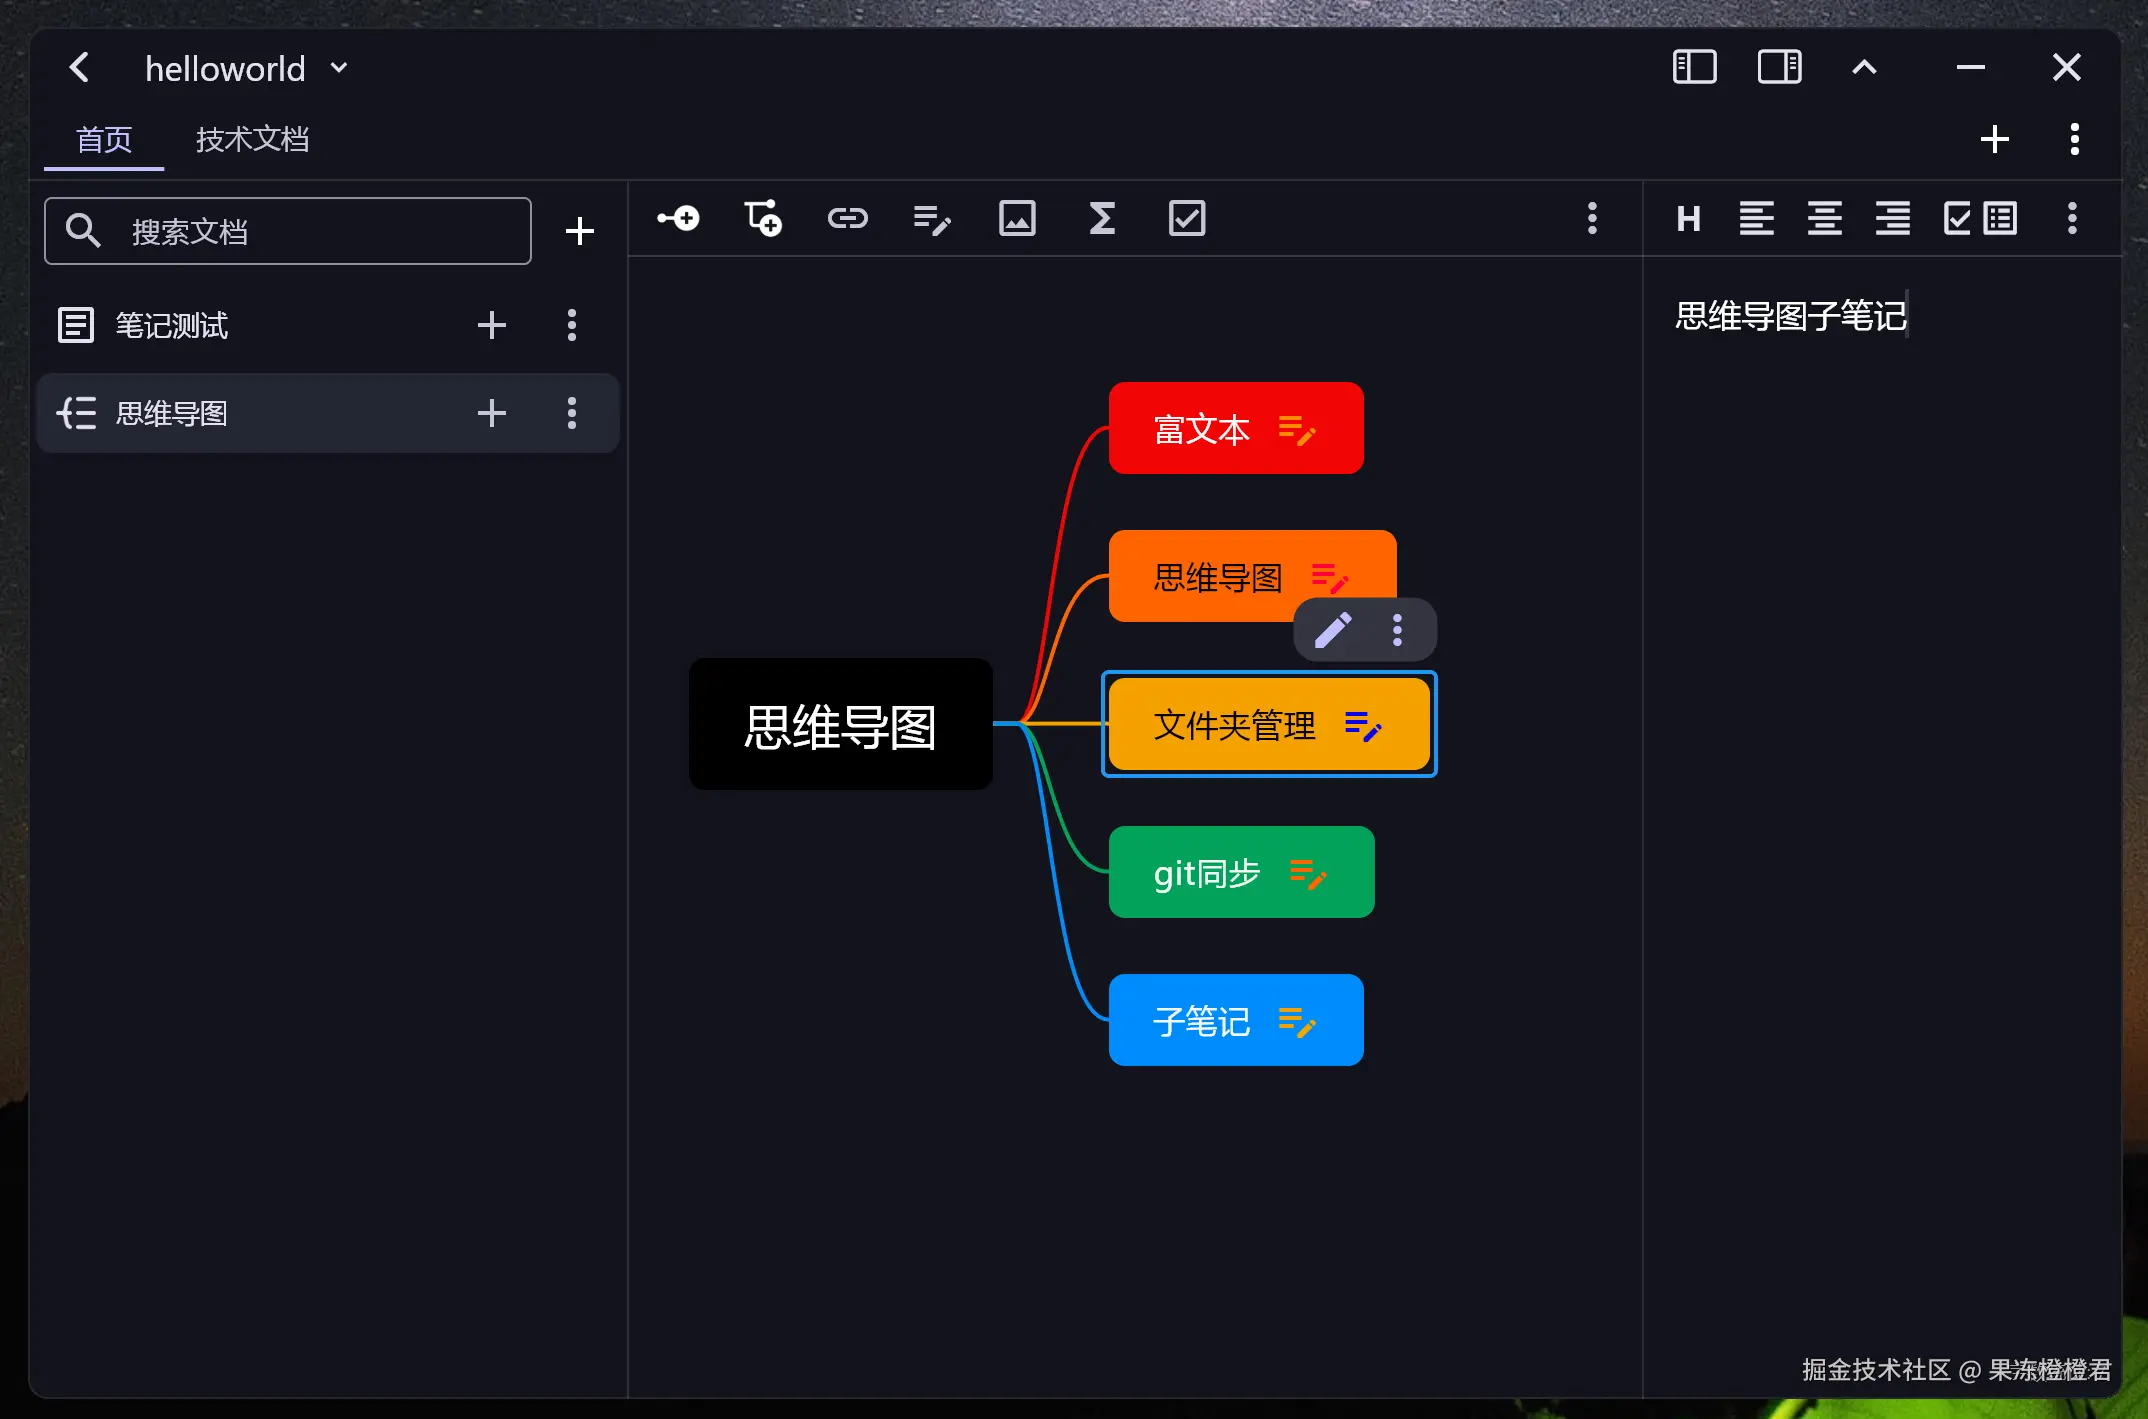Add a sub-document under 笔记测试
The height and width of the screenshot is (1419, 2148).
click(x=491, y=325)
